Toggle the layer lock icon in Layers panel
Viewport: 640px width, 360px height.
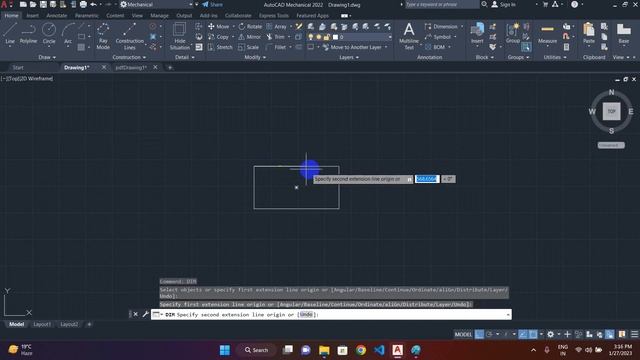327,37
